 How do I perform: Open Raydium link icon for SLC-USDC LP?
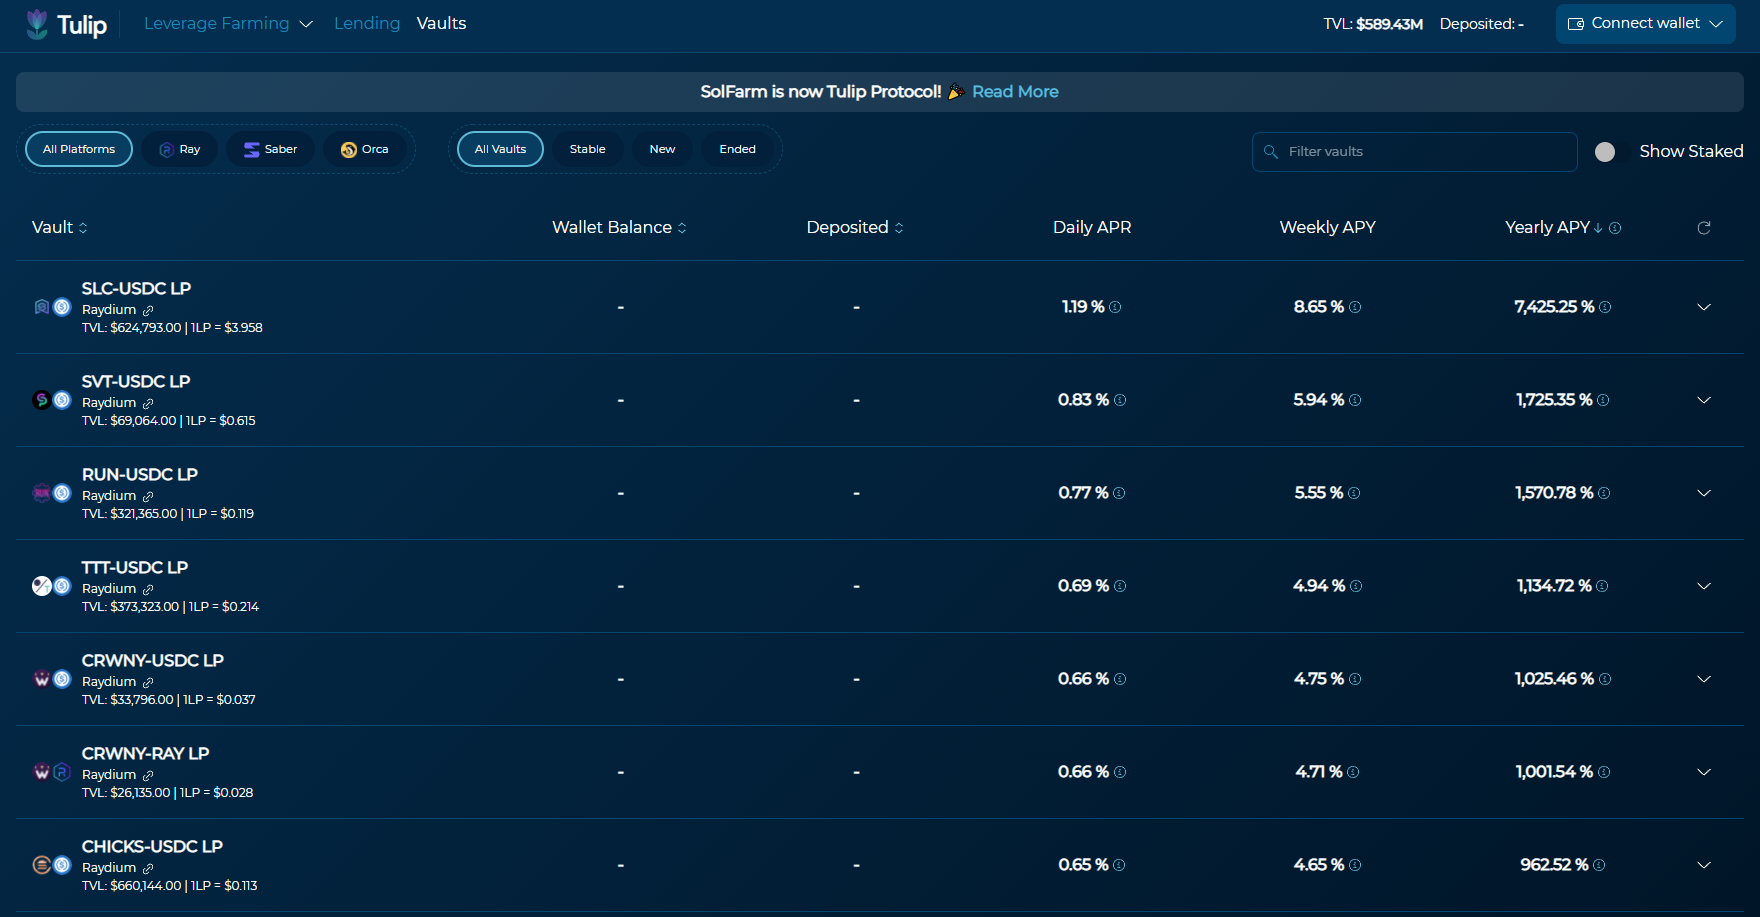pos(148,310)
